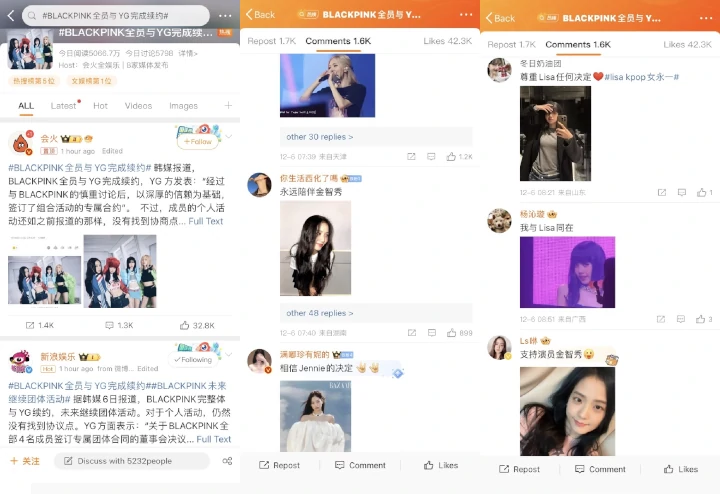Click Likes button in middle panel bottom bar
720x494 pixels.
point(441,466)
